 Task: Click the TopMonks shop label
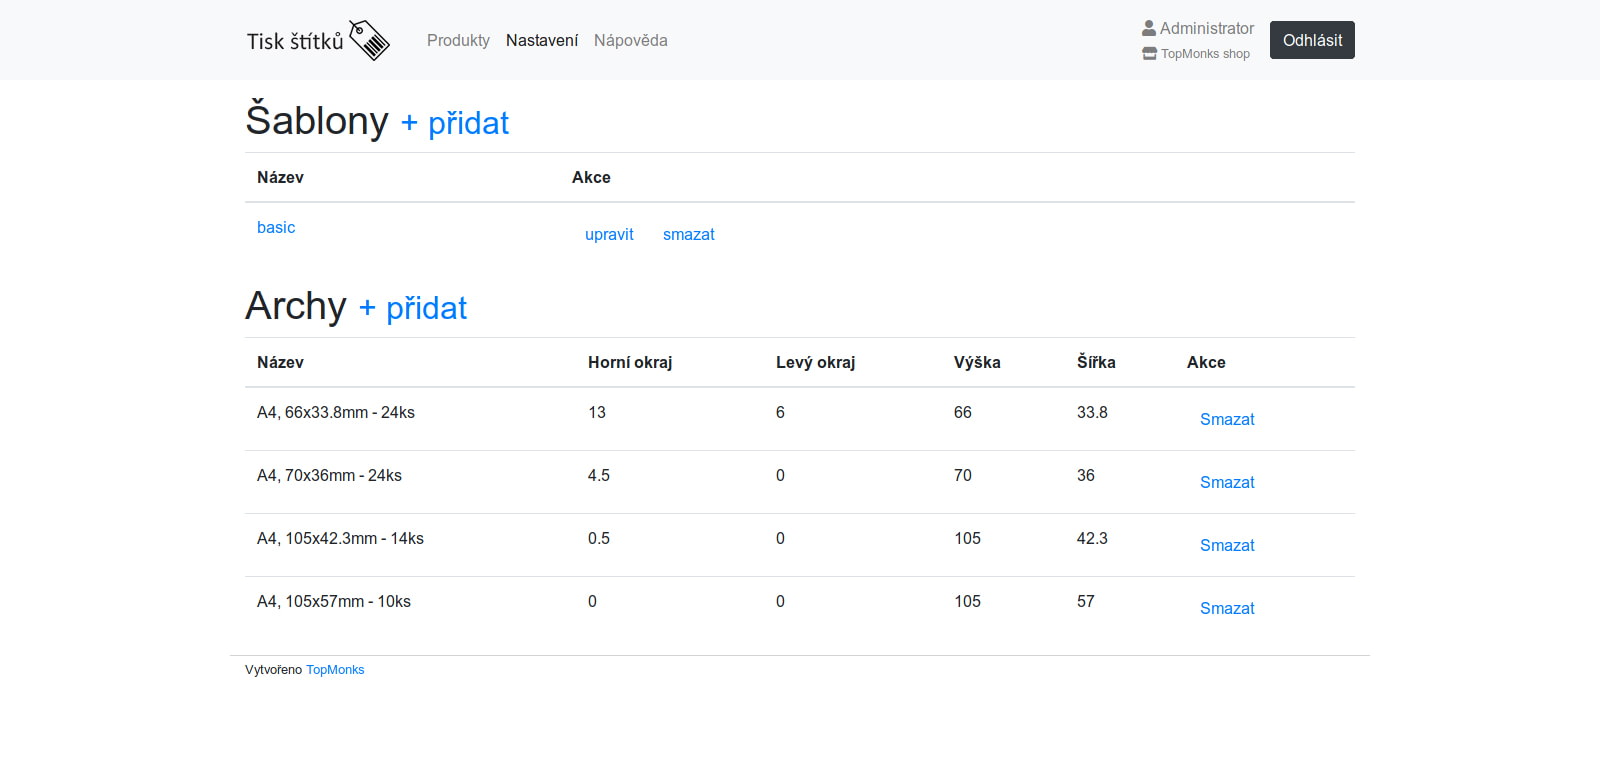tap(1205, 54)
